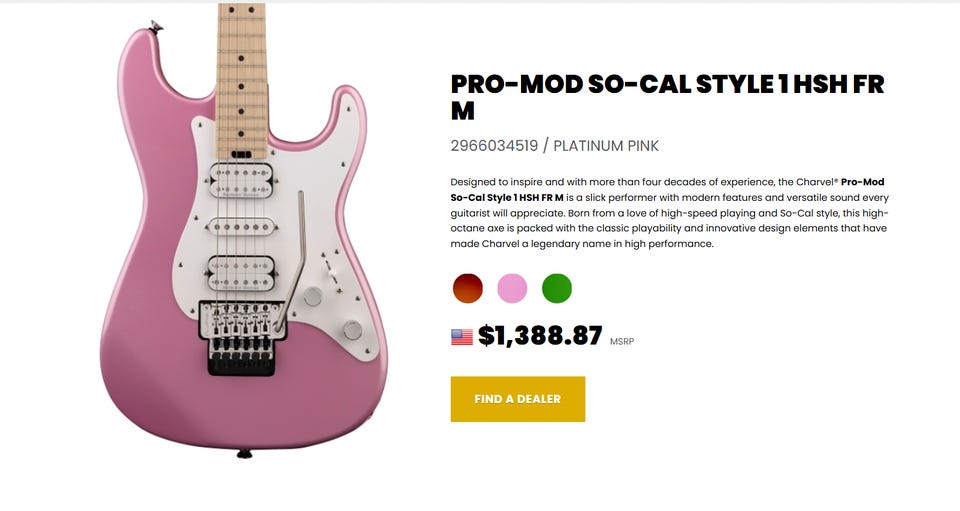Image resolution: width=960 pixels, height=511 pixels.
Task: Pick the green finish color swatch
Action: pos(557,288)
